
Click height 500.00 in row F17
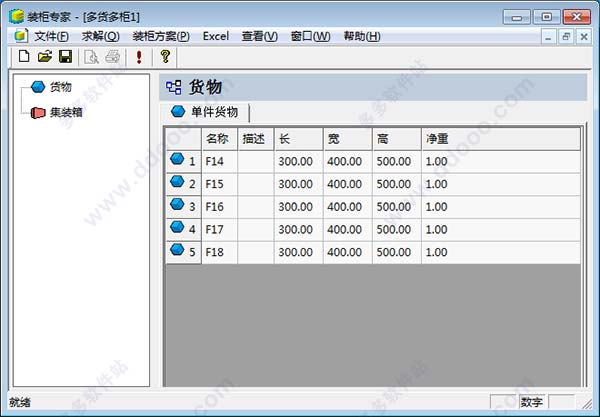pyautogui.click(x=397, y=230)
